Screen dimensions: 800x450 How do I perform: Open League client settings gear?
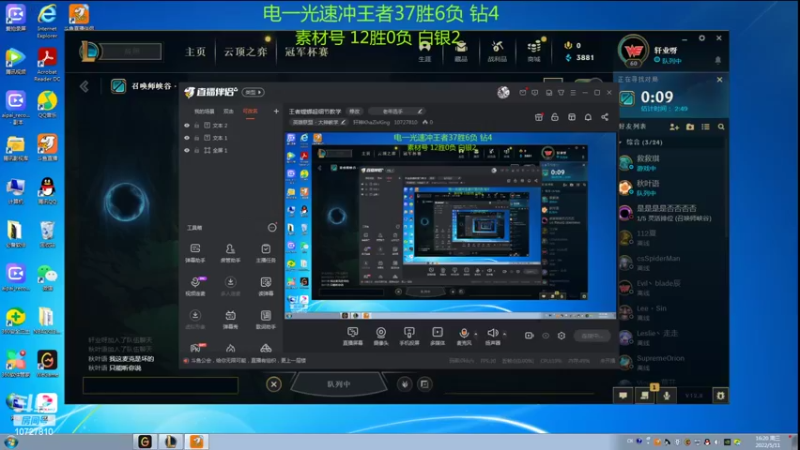click(702, 38)
